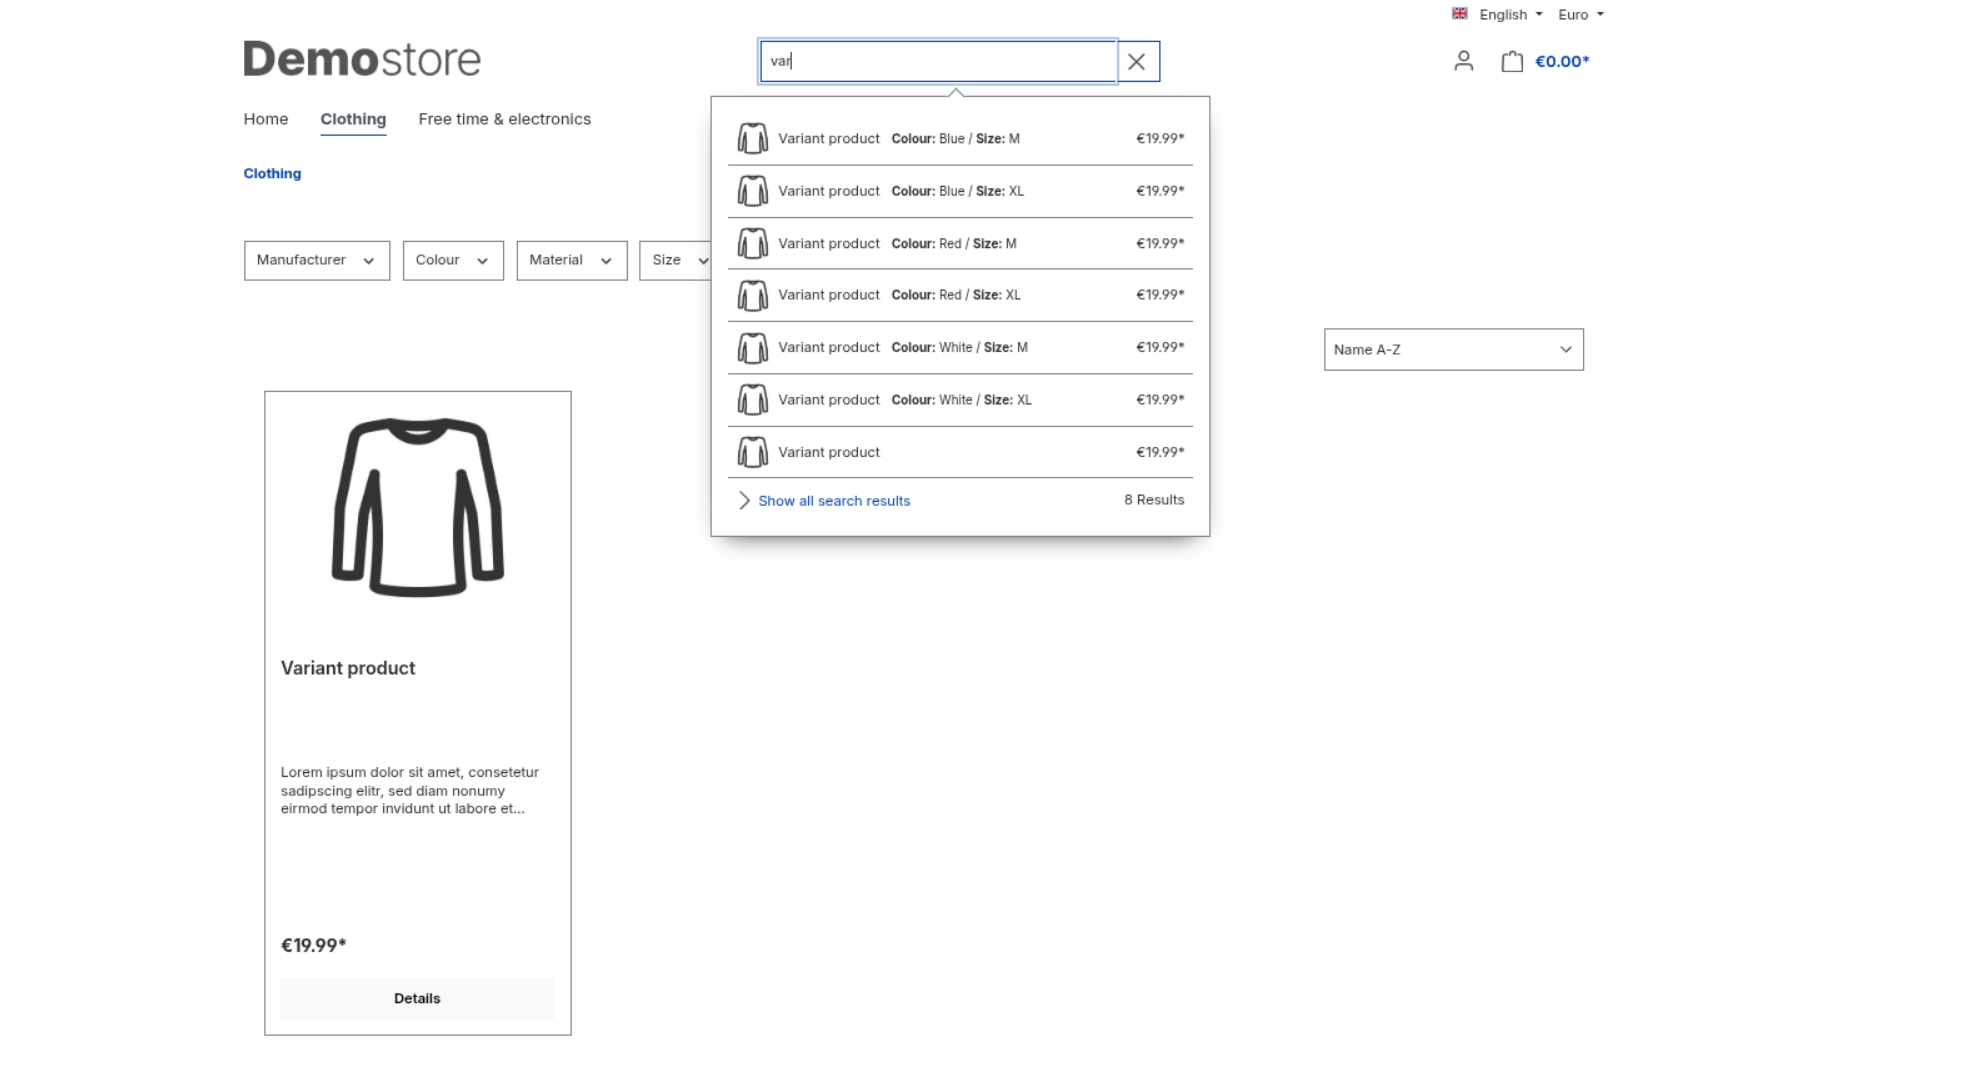Click the €19.99* price in Blue / M row
Image resolution: width=1986 pixels, height=1087 pixels.
point(1160,138)
